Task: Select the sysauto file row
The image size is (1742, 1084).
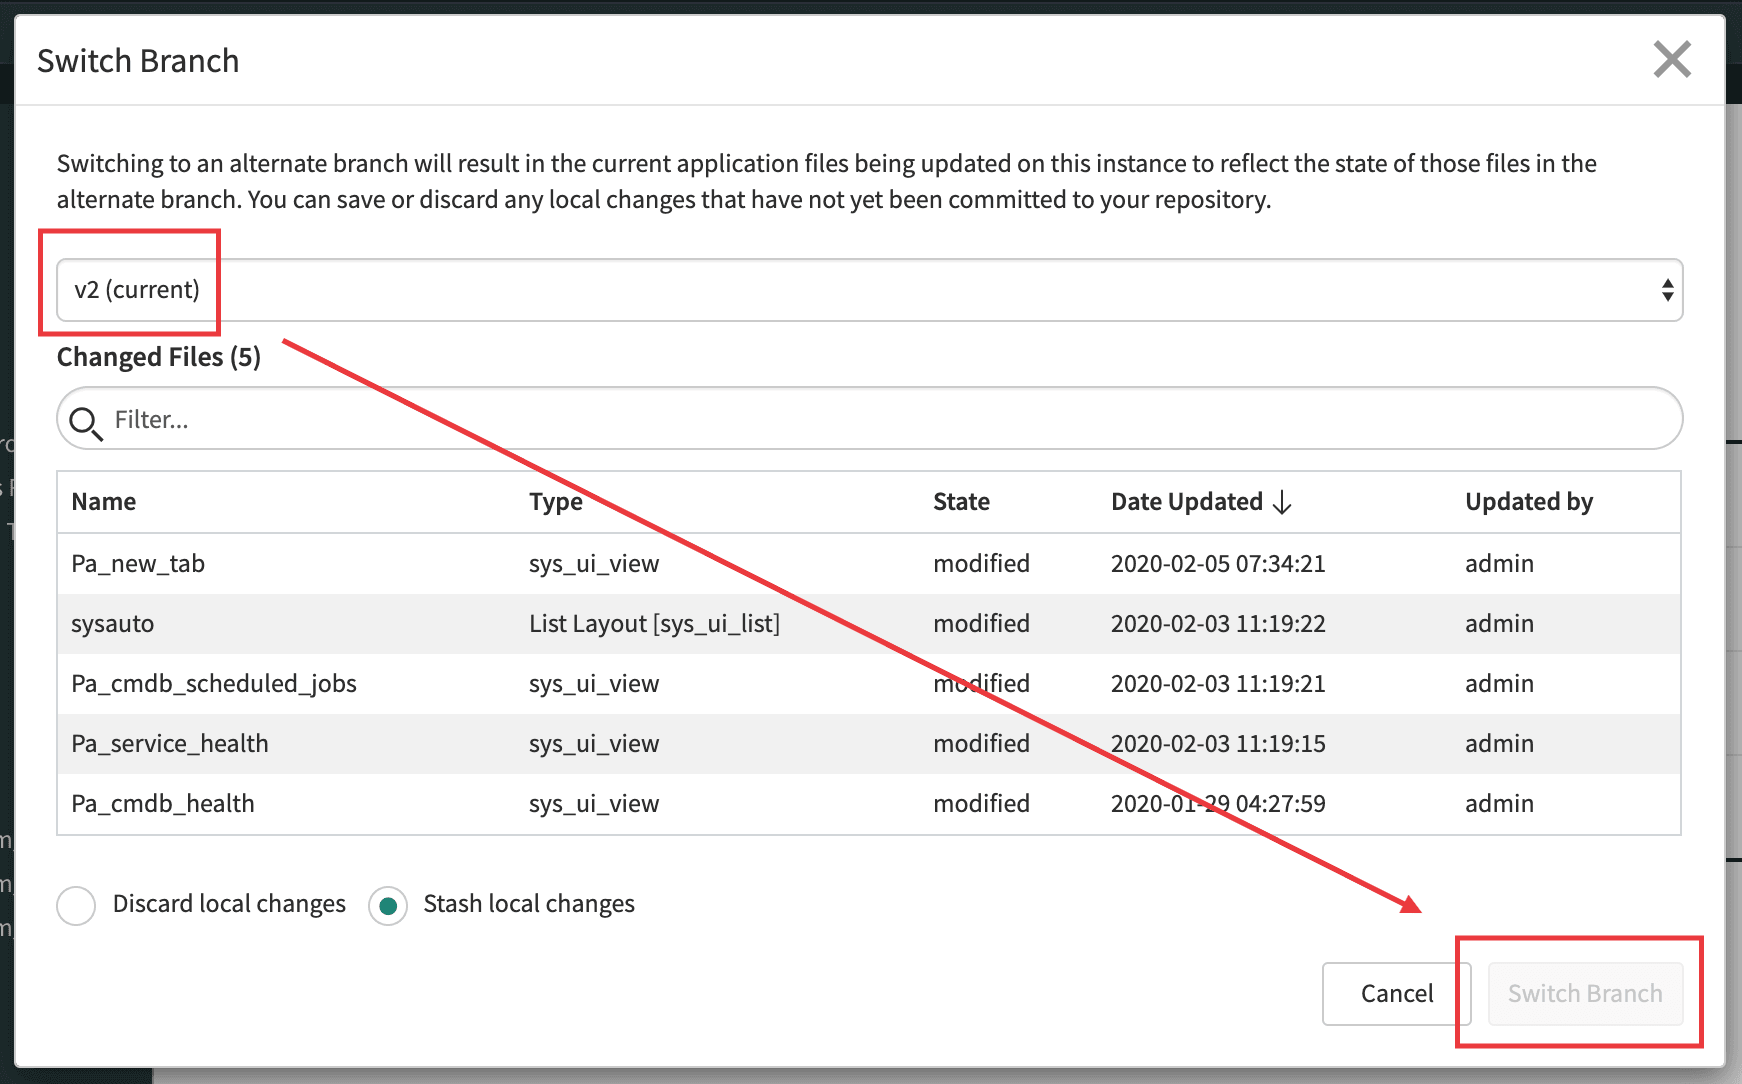Action: point(113,624)
